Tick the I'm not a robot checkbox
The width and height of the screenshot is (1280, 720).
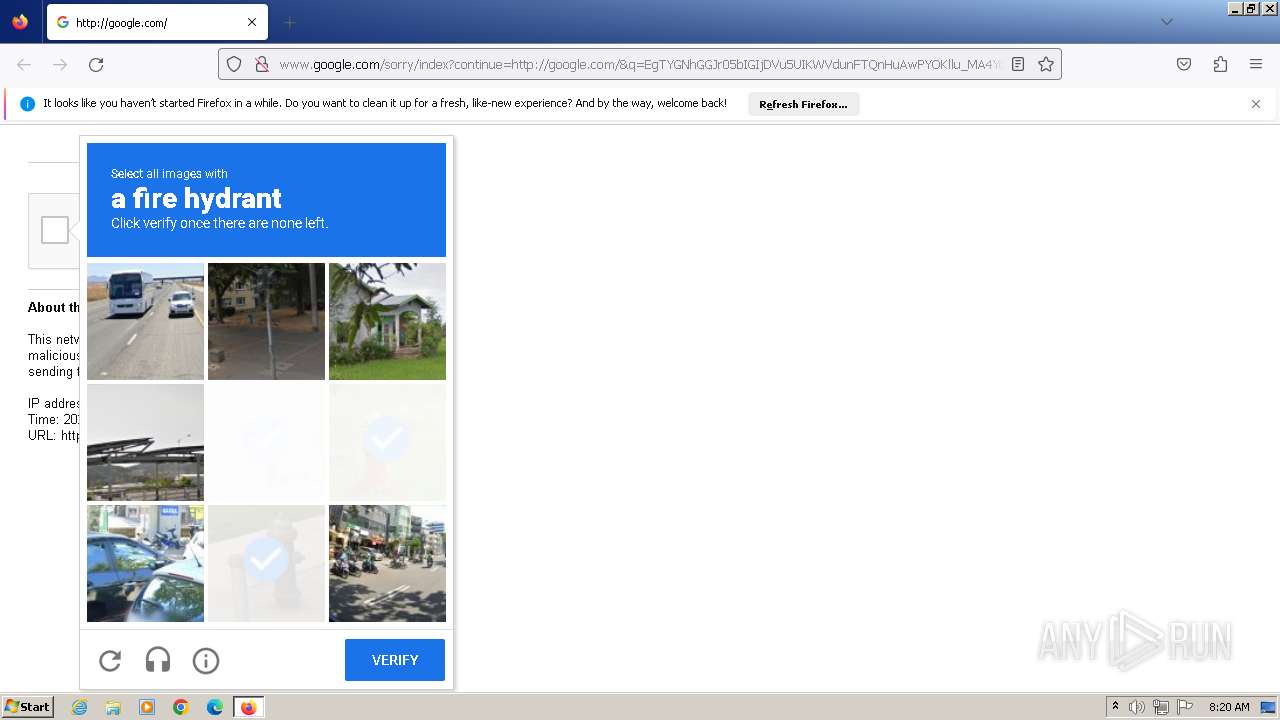coord(55,230)
